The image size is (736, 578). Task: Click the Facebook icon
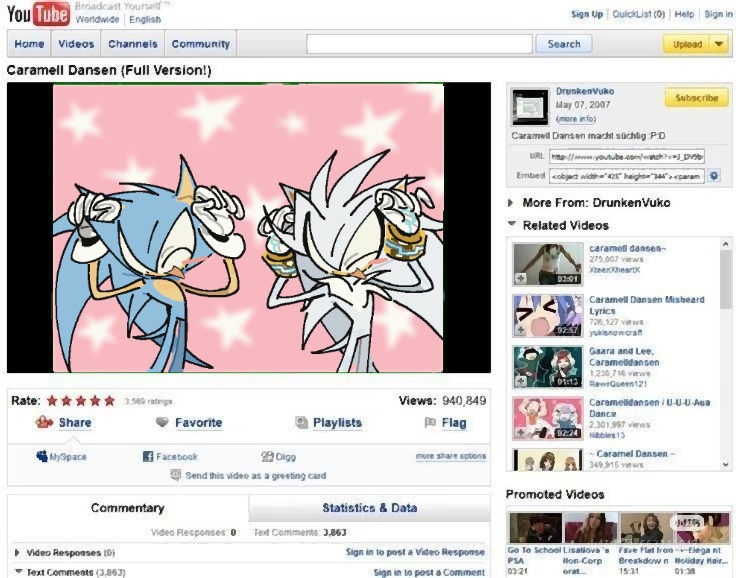click(148, 456)
